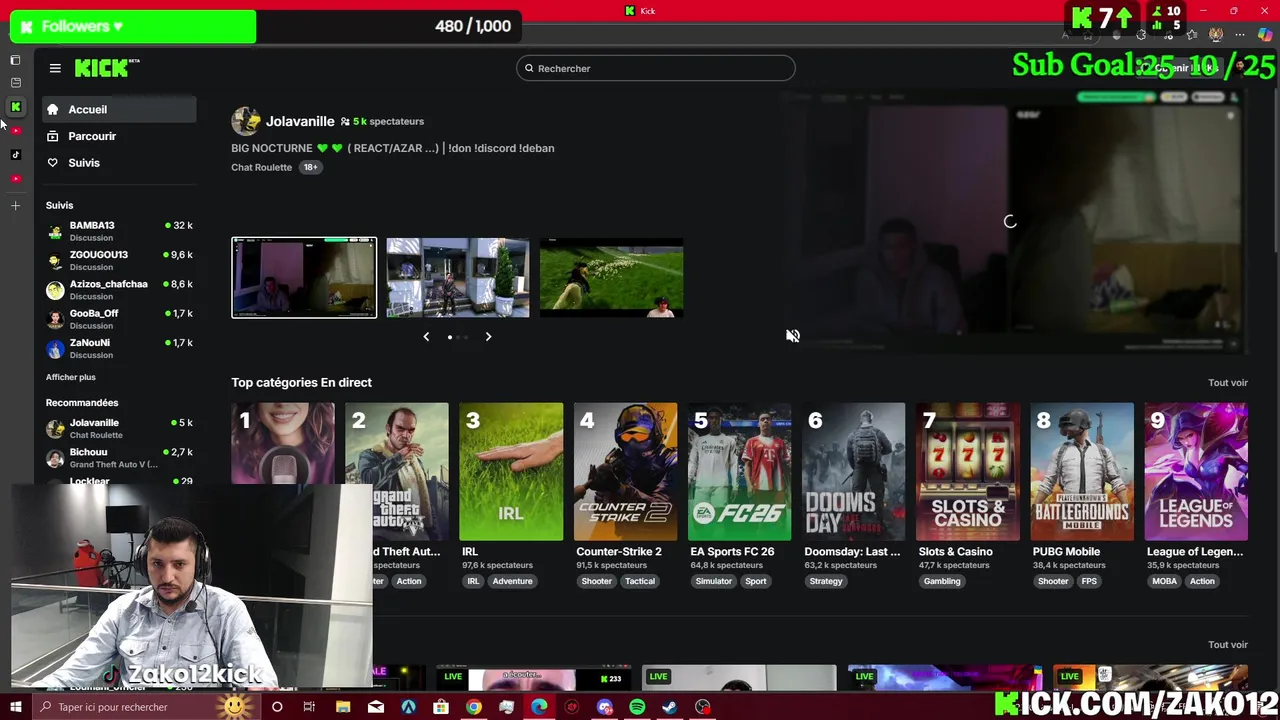The image size is (1280, 720).
Task: Open ZaNouNi followed channel
Action: tap(119, 348)
